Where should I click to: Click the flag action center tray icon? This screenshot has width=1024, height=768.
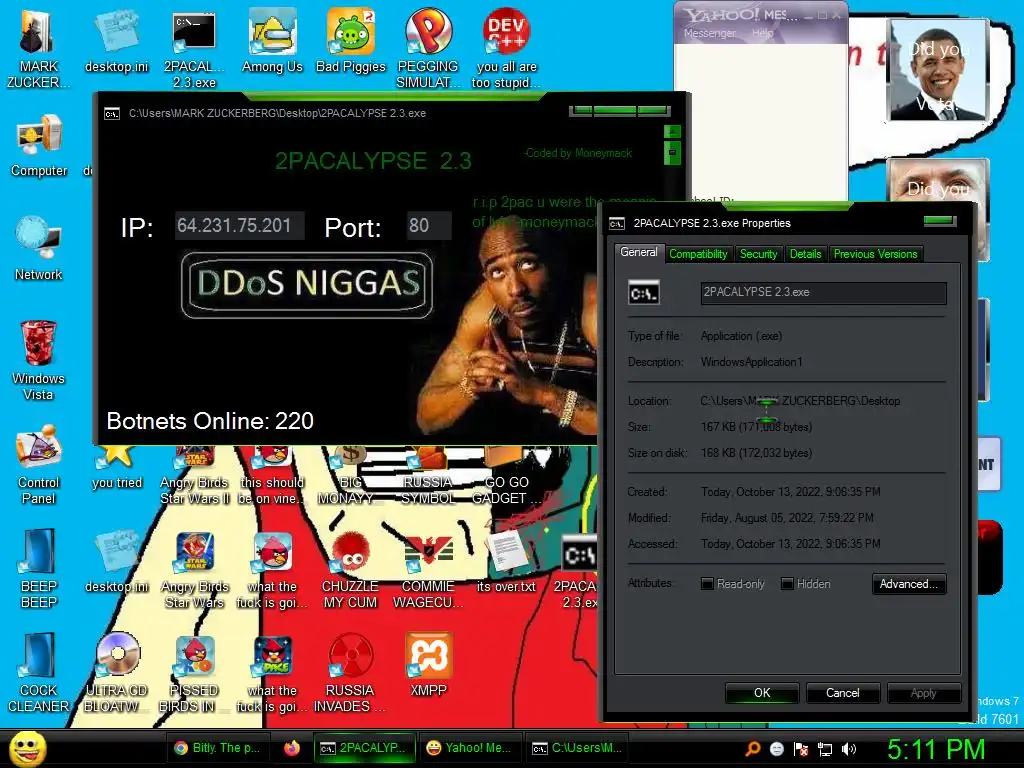coord(801,749)
